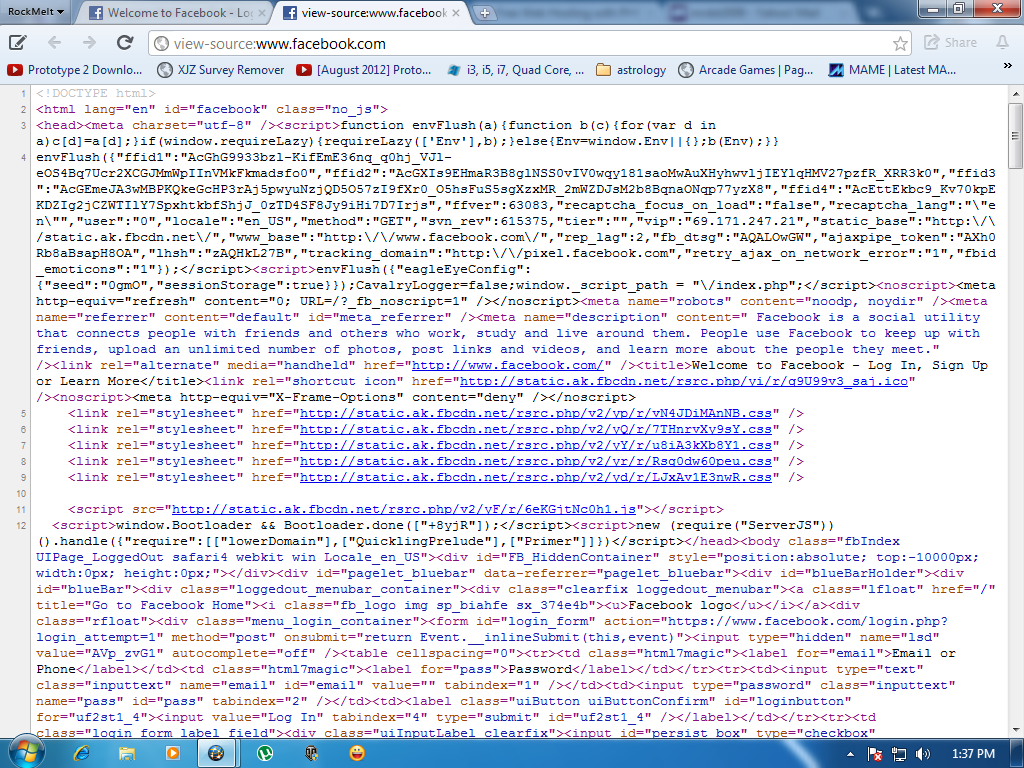1024x768 pixels.
Task: Open the q9U99v3_saj.ico favicon link
Action: click(684, 381)
